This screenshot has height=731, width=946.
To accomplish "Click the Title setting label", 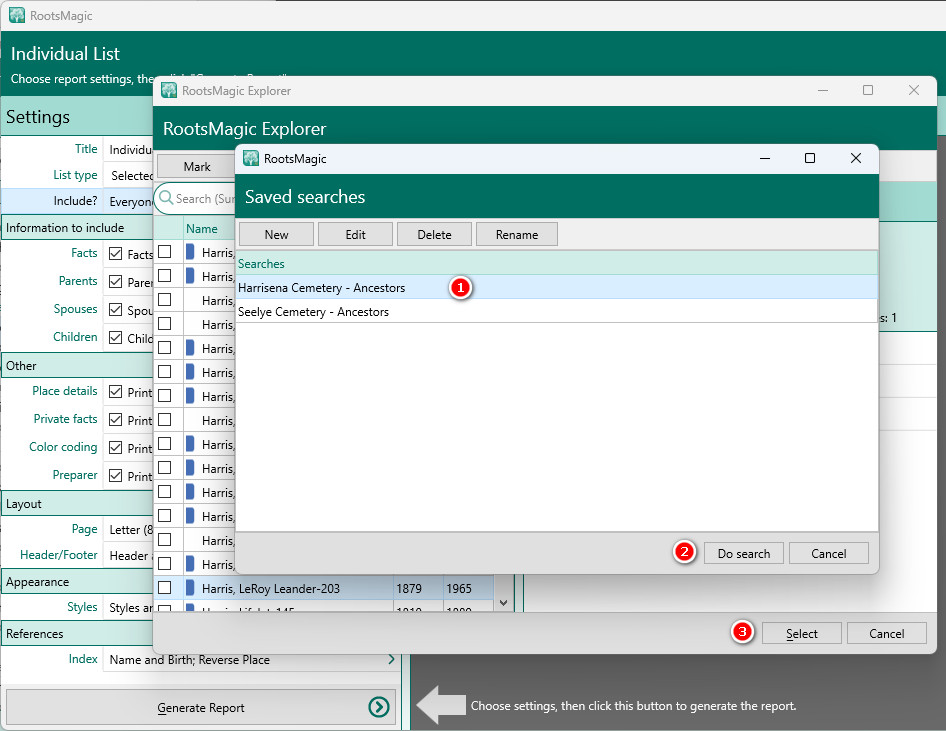I will coord(86,148).
